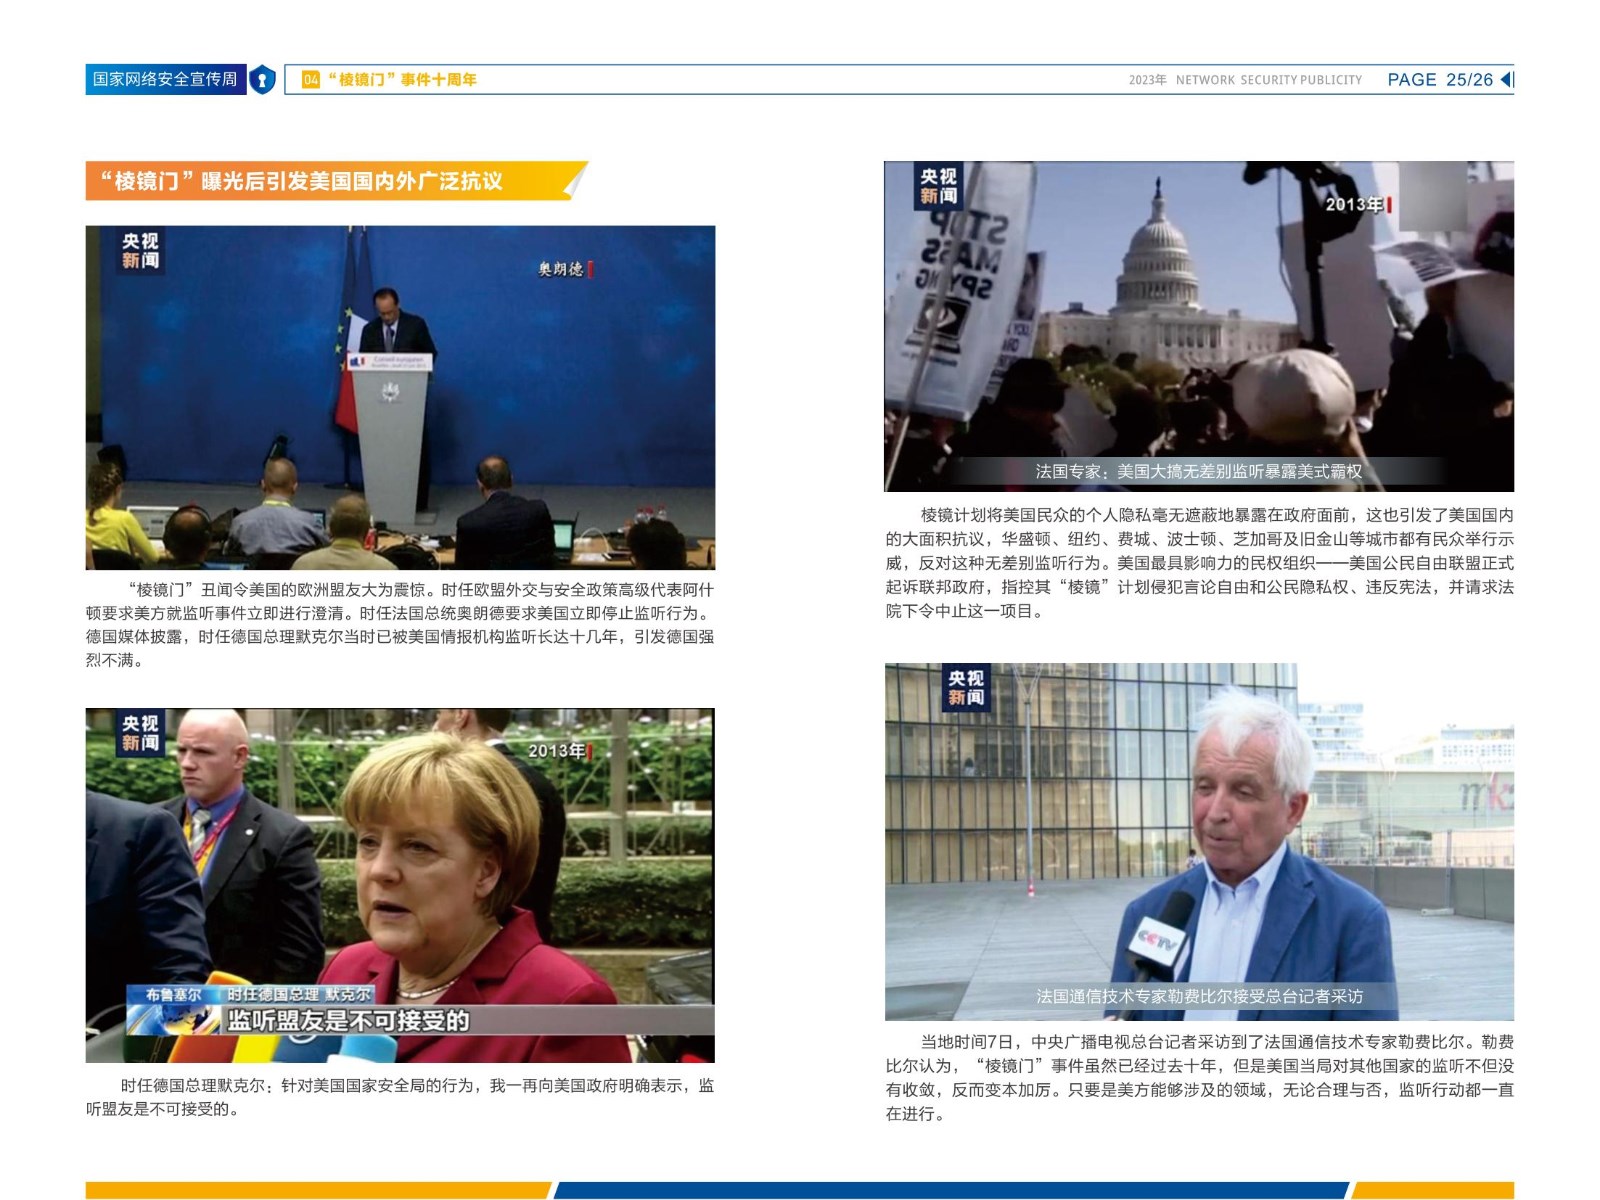Click the 奥朗德 name label in the photo
Image resolution: width=1600 pixels, height=1200 pixels.
[x=561, y=269]
